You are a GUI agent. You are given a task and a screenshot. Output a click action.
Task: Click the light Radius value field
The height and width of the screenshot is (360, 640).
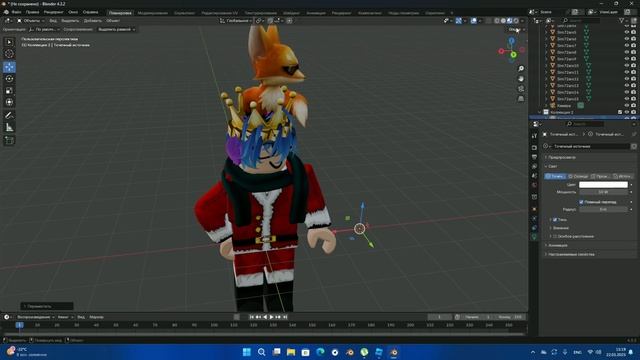(x=603, y=209)
